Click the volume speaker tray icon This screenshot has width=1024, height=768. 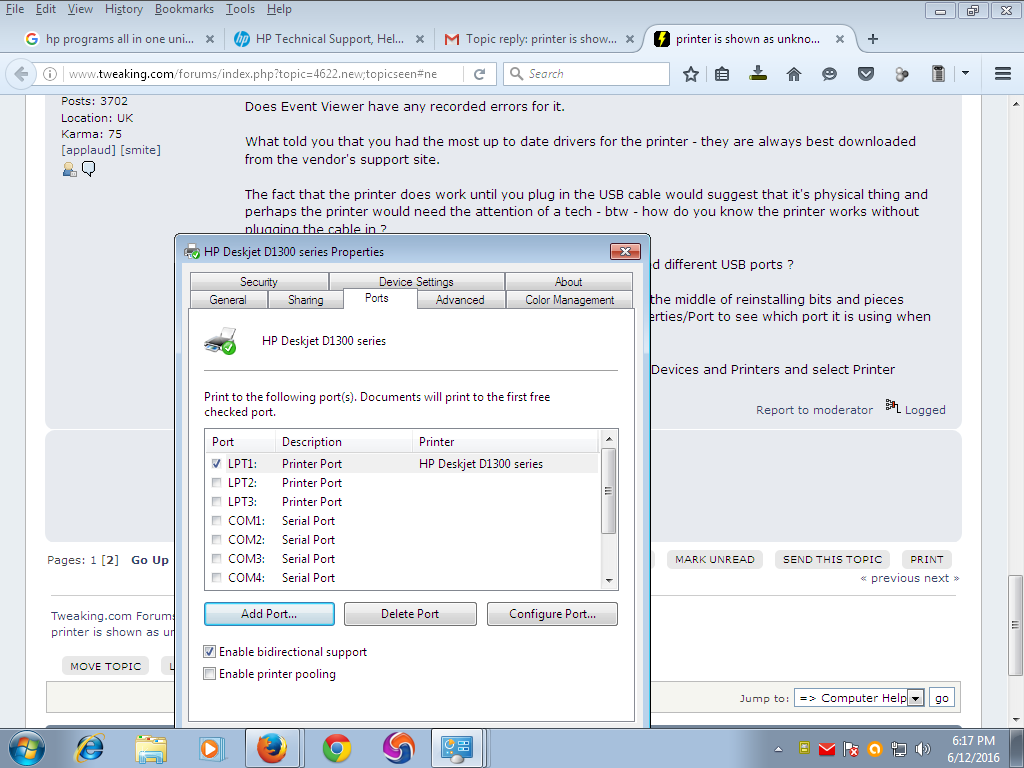point(923,749)
